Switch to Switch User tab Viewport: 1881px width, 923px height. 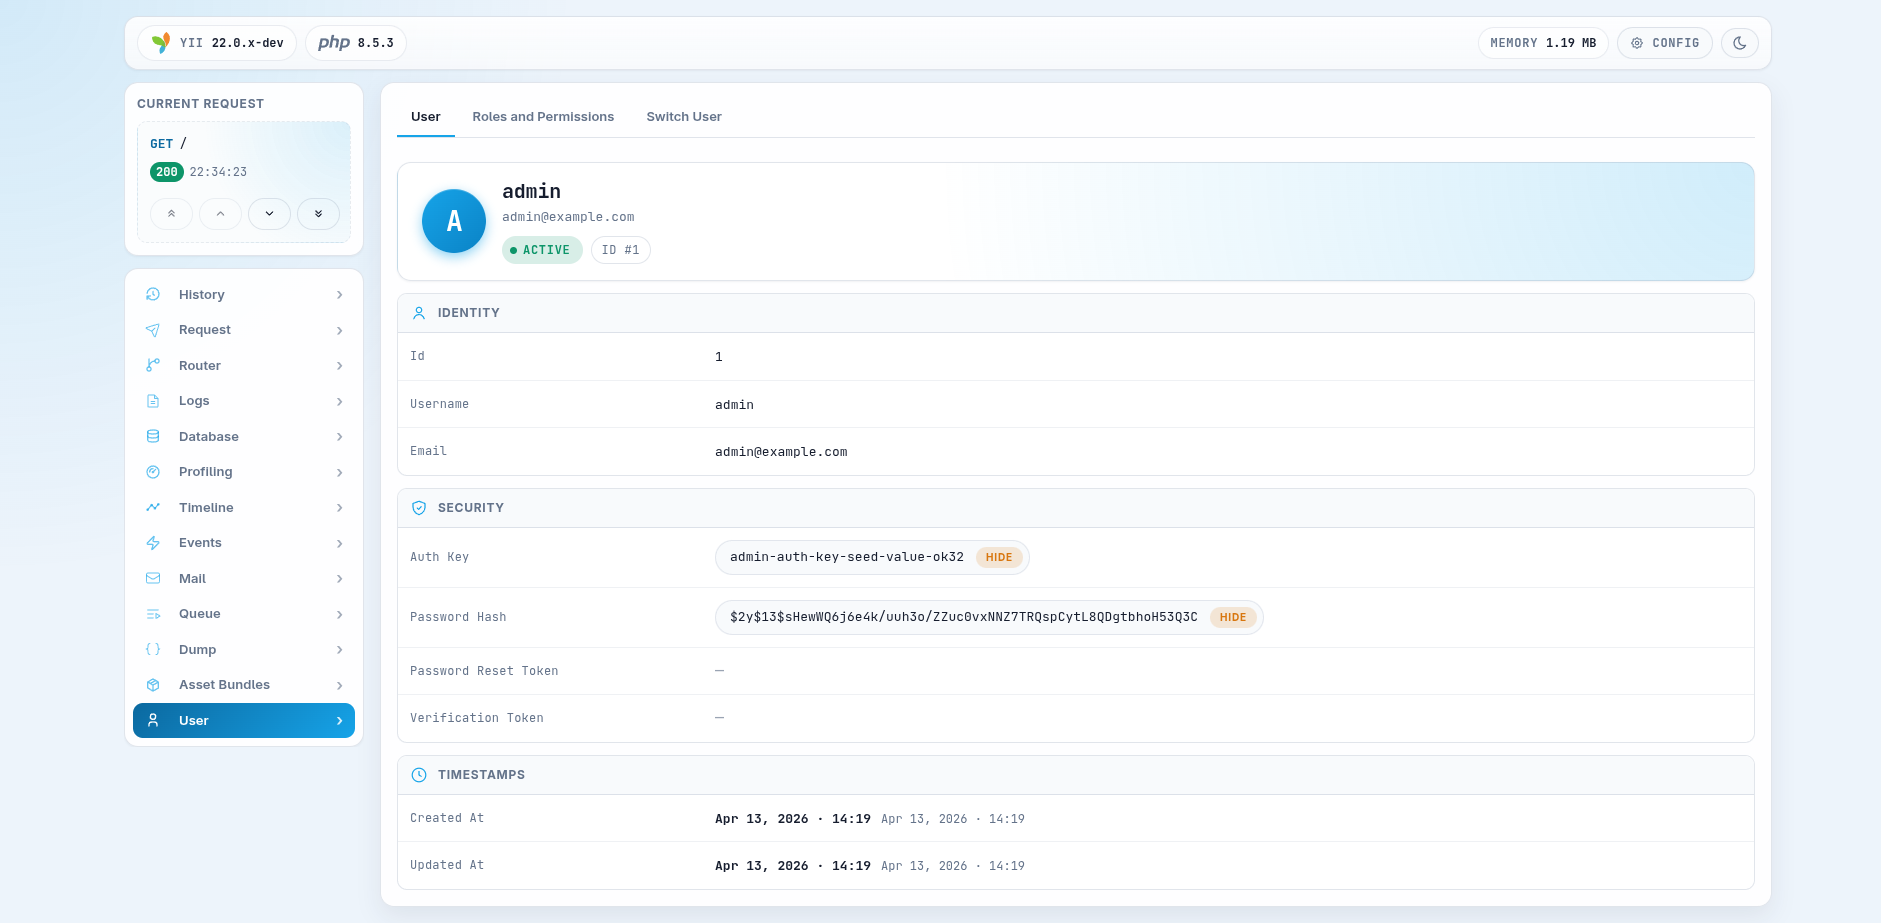[684, 117]
